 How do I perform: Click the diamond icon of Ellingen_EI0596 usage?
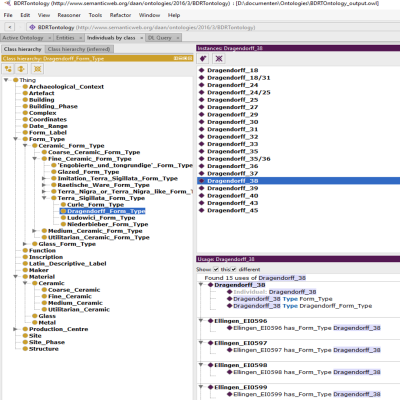pyautogui.click(x=210, y=321)
